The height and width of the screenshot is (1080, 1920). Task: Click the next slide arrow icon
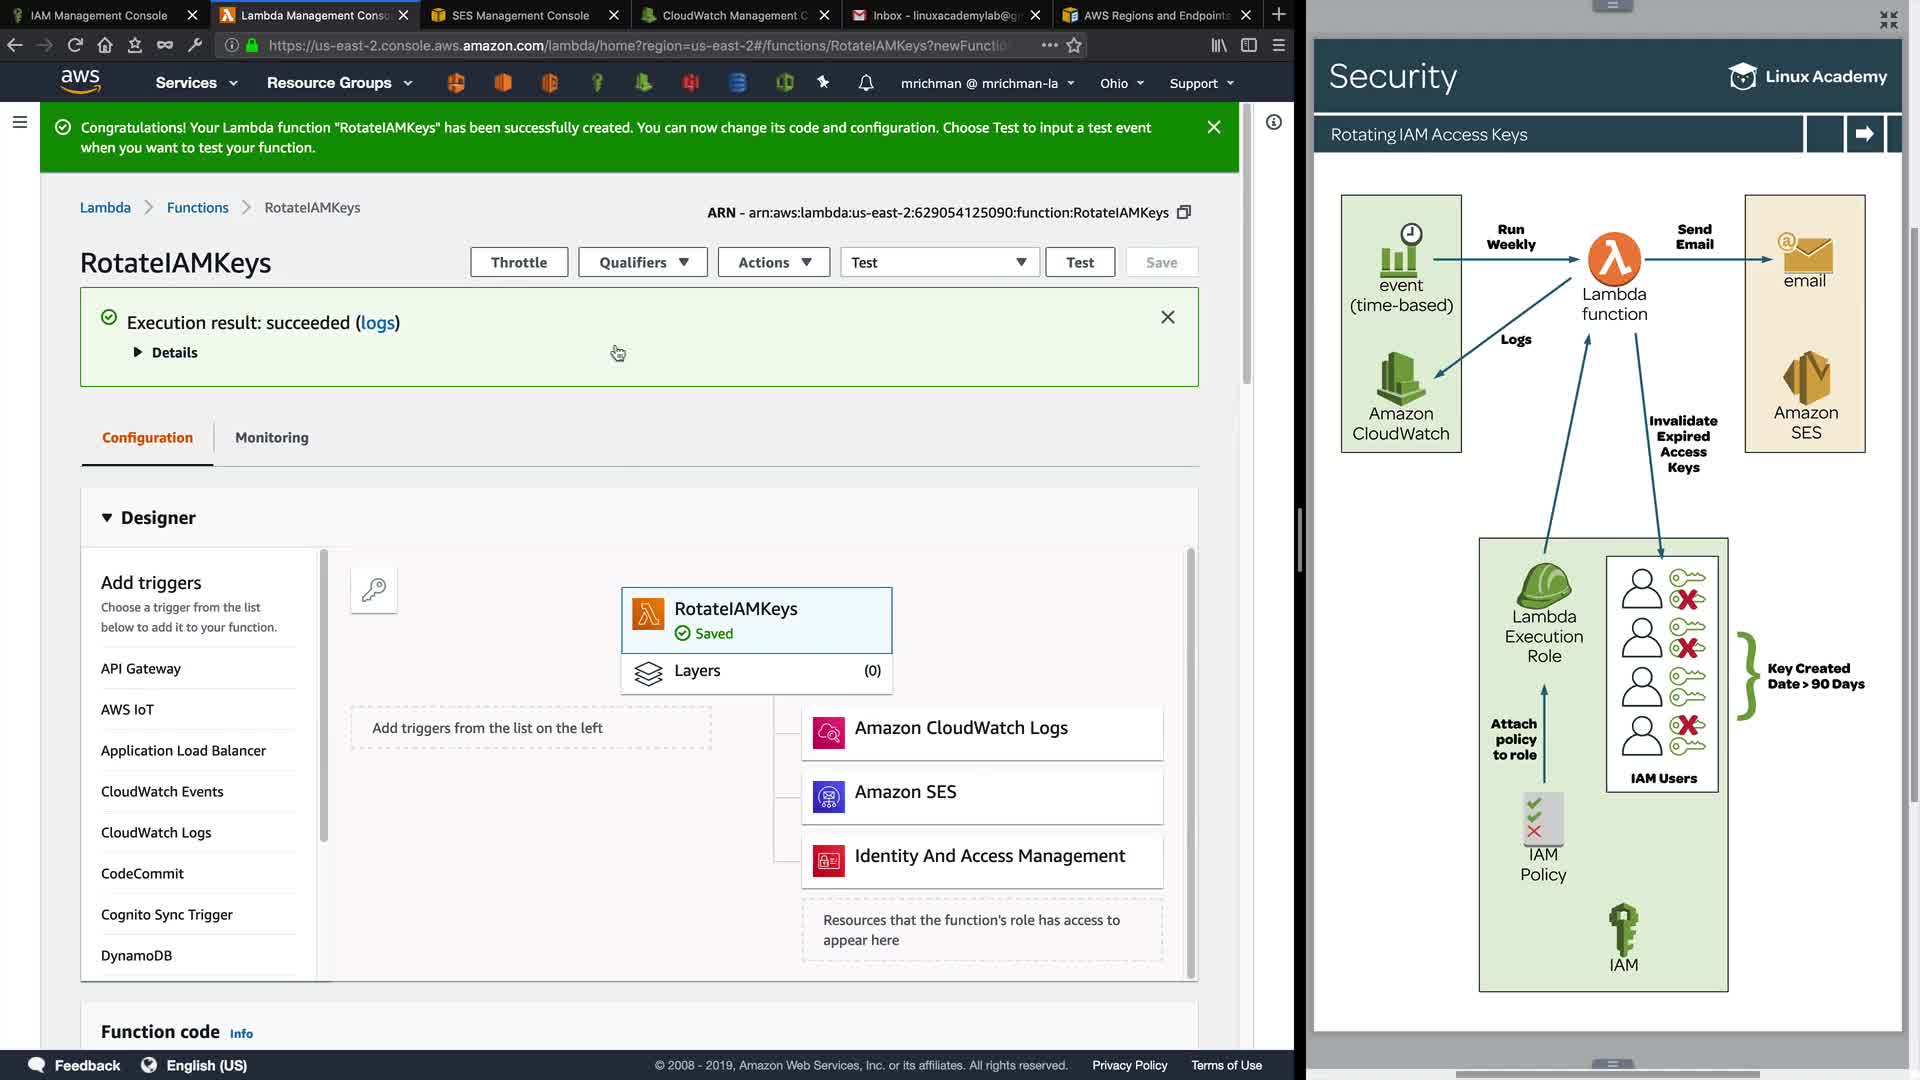[x=1864, y=134]
